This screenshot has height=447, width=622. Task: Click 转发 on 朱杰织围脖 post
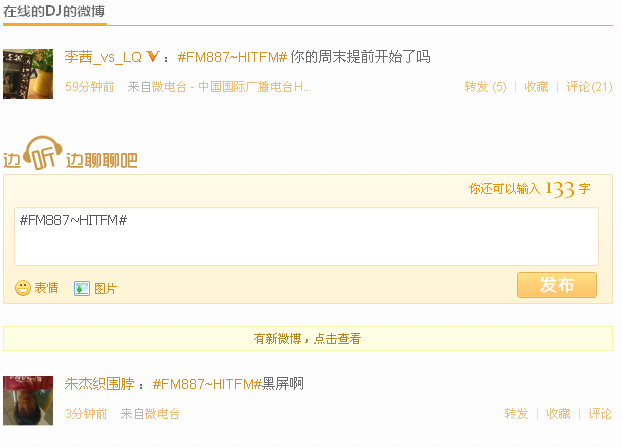516,414
